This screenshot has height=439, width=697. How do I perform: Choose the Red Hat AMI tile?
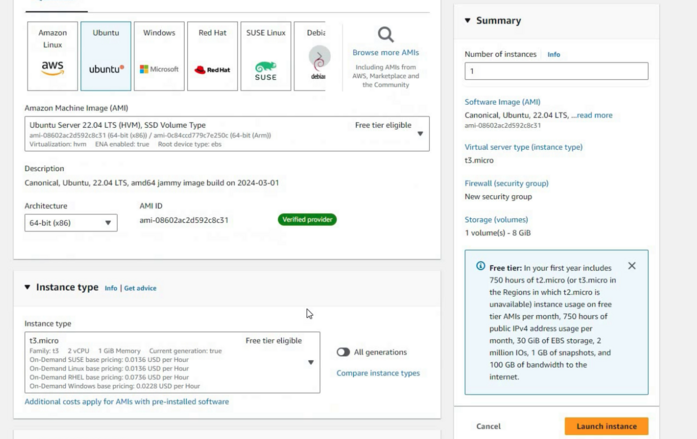[212, 56]
